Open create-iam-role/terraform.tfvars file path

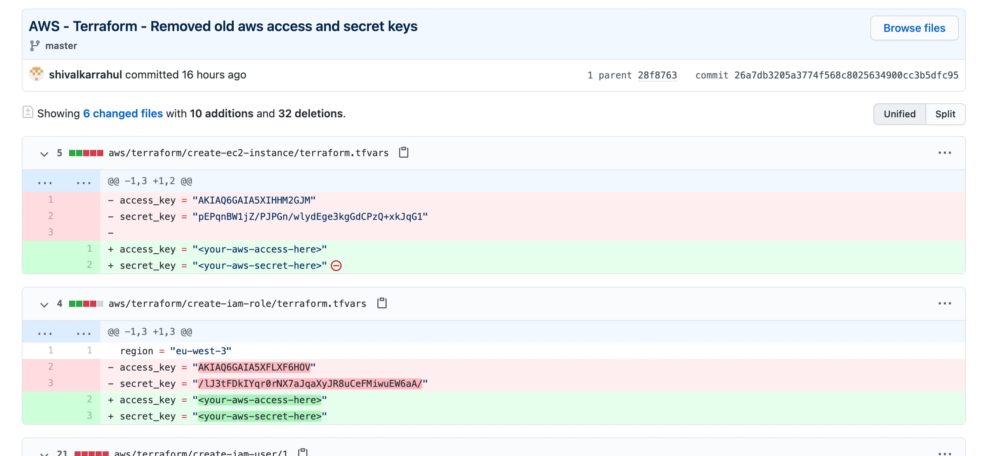(x=237, y=304)
